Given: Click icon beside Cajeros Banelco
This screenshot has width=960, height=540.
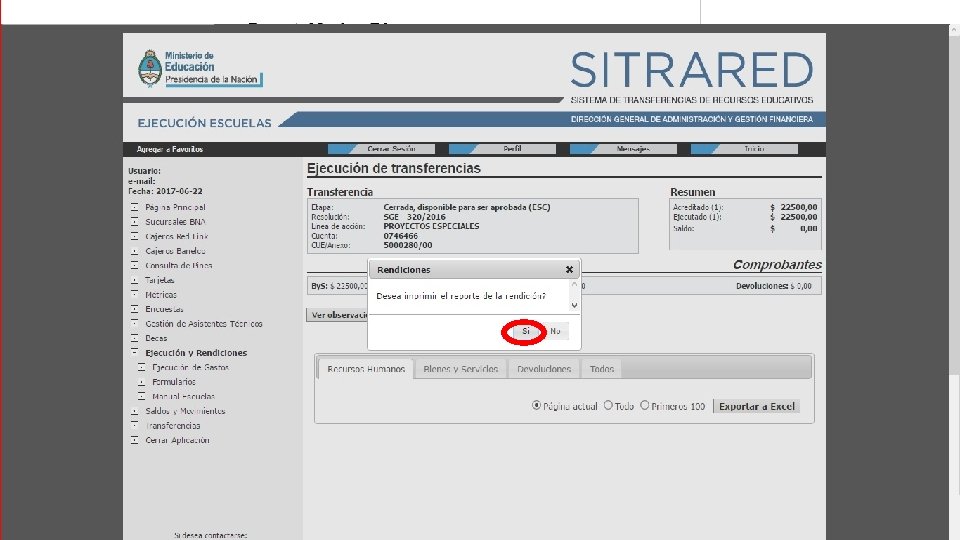Looking at the screenshot, I should click(134, 250).
